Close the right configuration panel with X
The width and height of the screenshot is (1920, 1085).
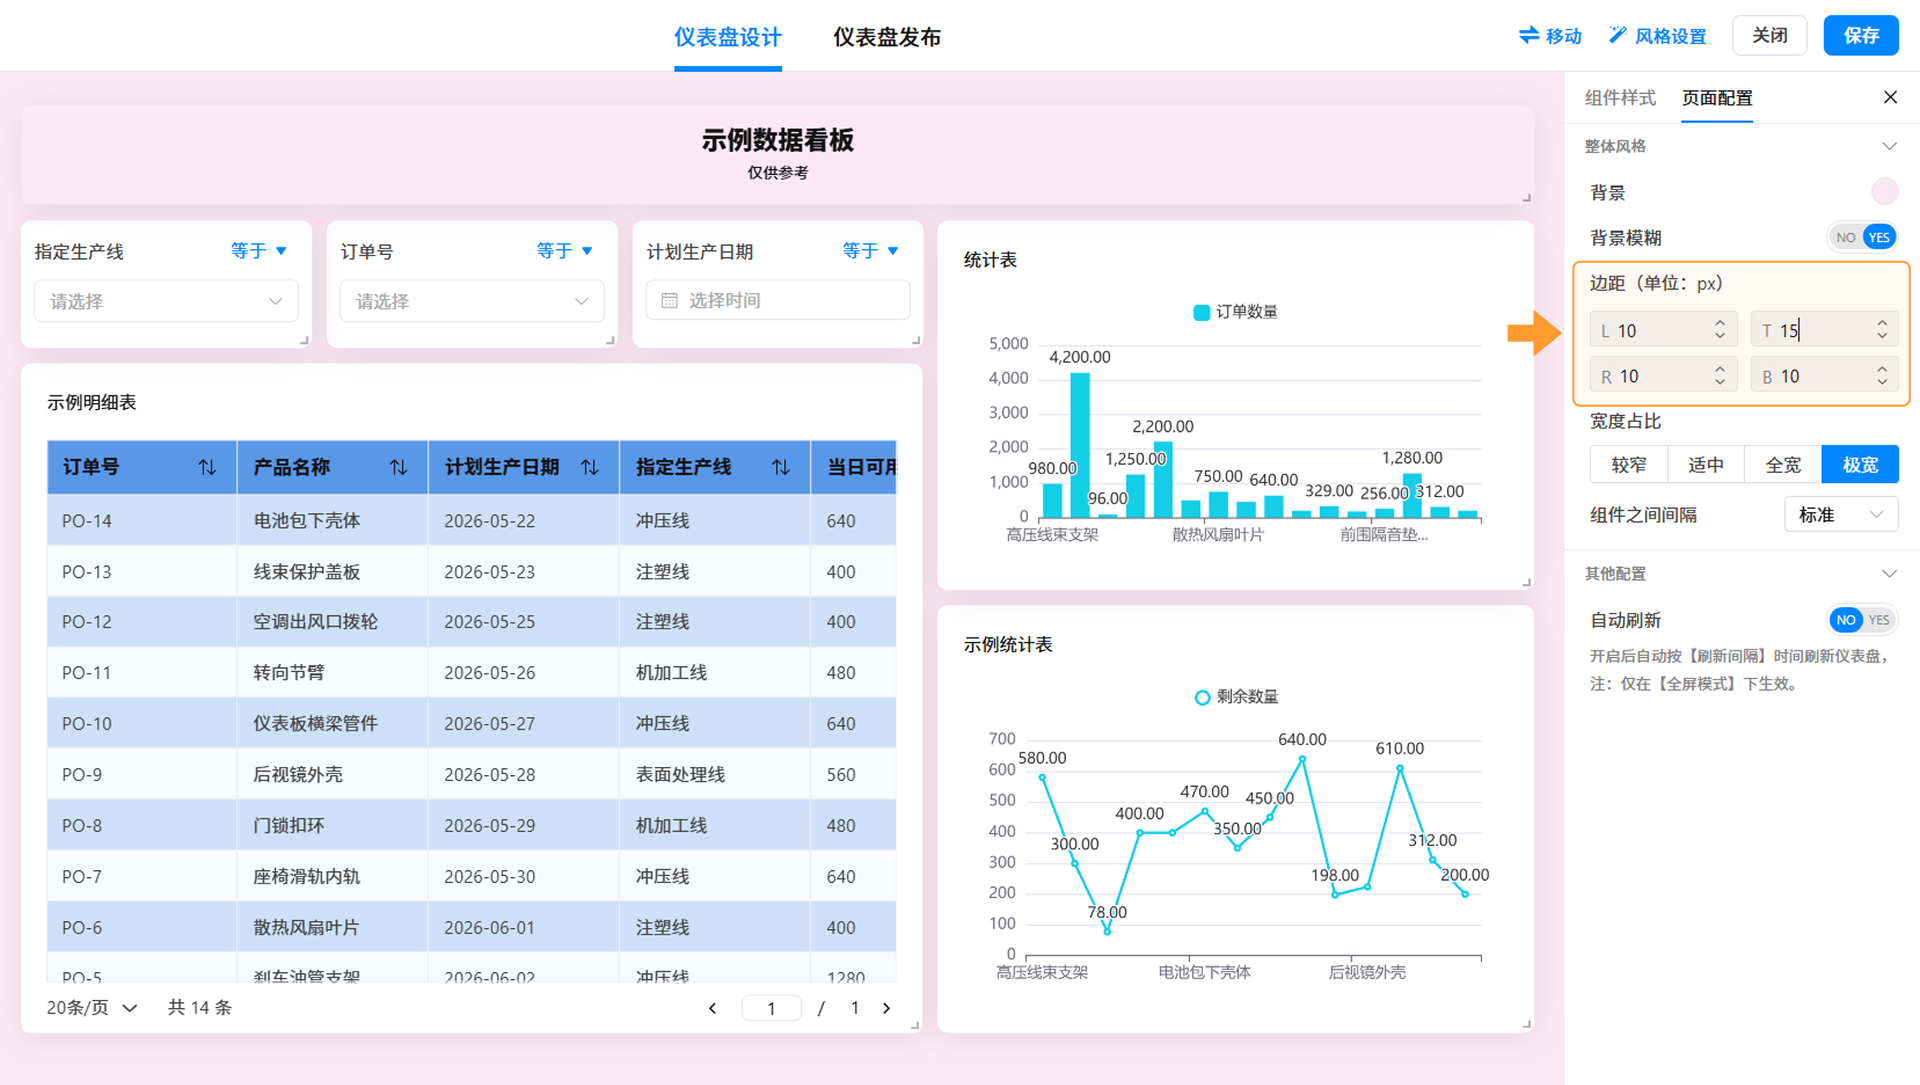1890,97
